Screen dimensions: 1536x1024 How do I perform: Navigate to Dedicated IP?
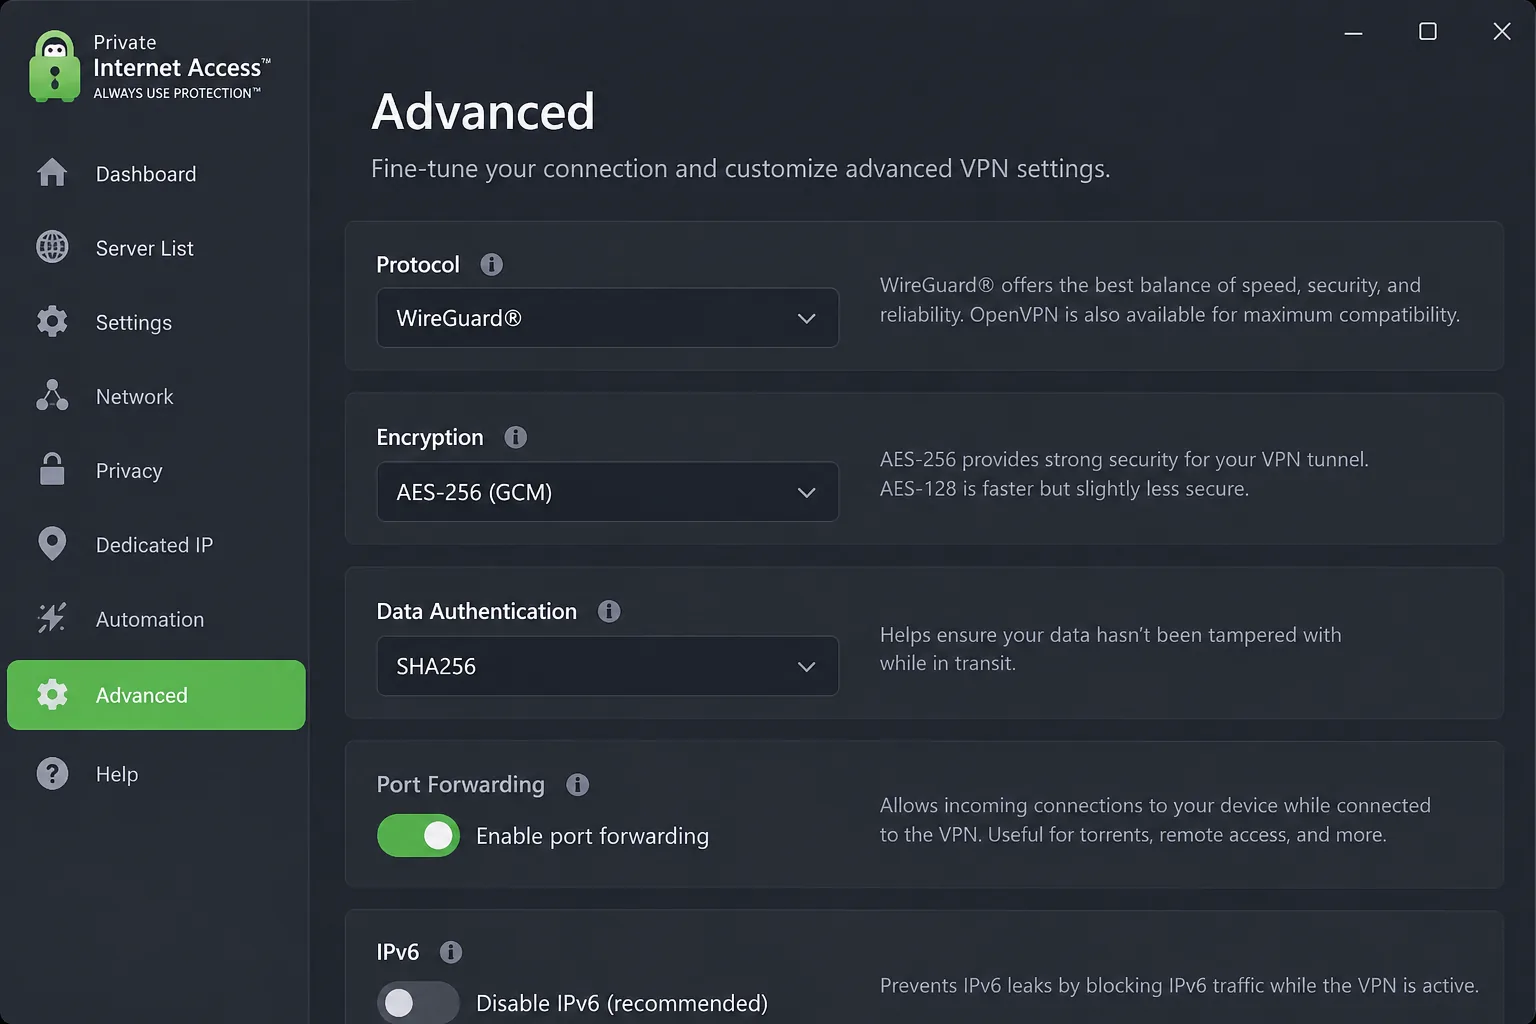click(156, 545)
